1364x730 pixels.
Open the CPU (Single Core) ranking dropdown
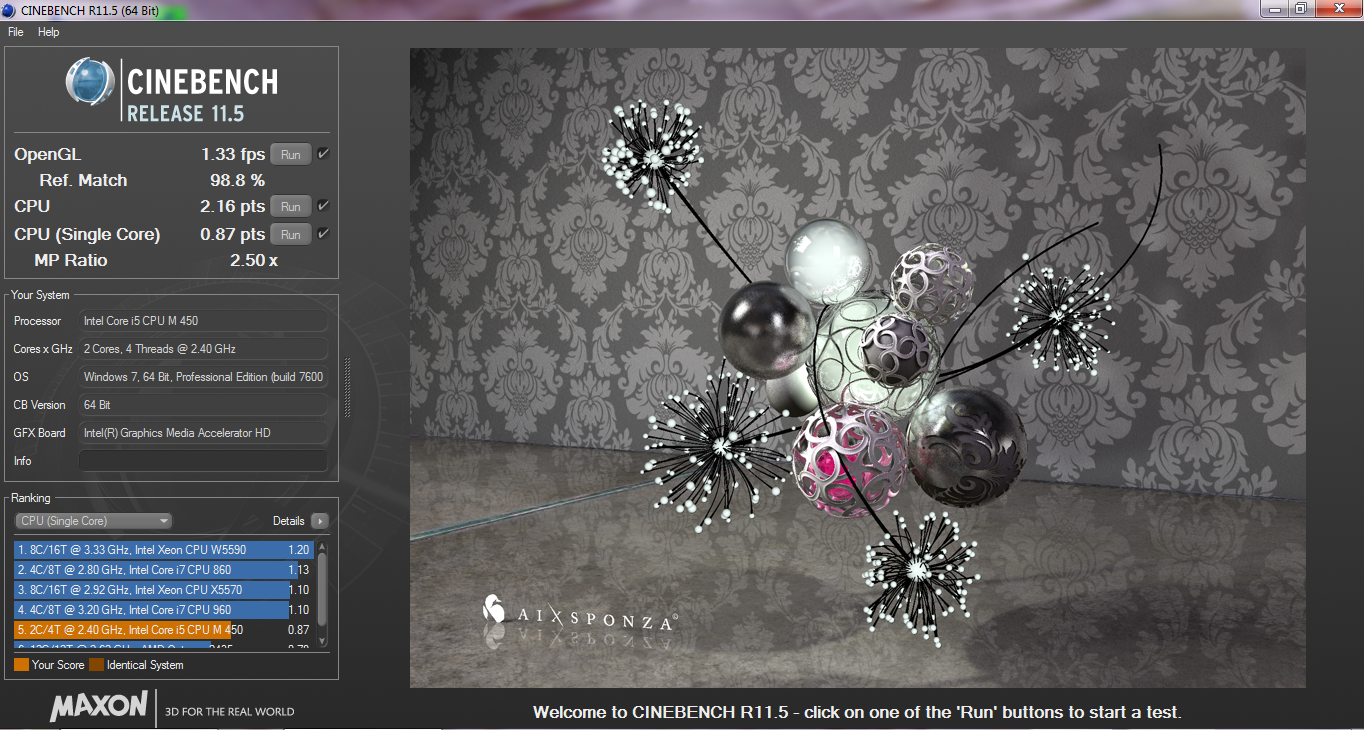click(x=94, y=521)
